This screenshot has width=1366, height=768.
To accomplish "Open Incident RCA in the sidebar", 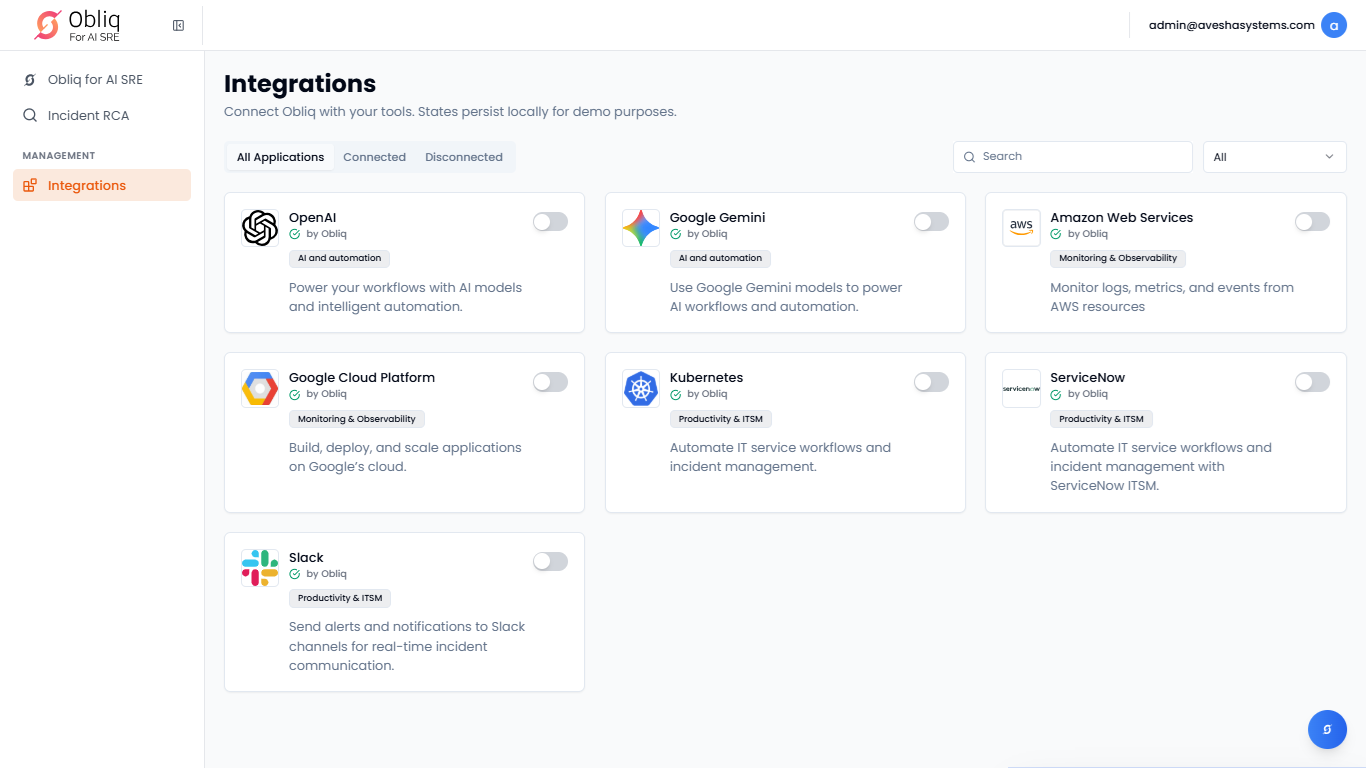I will [88, 115].
